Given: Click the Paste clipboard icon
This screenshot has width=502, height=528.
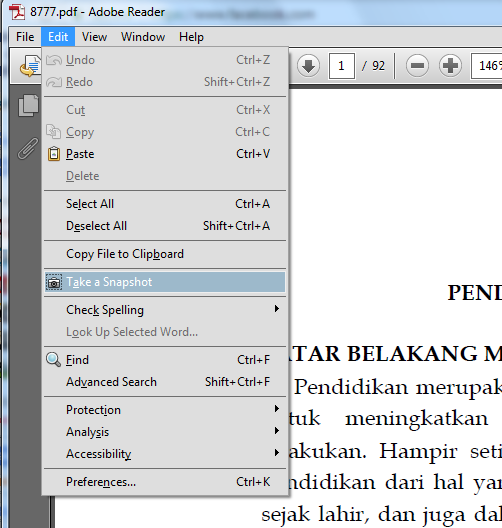Looking at the screenshot, I should click(54, 154).
